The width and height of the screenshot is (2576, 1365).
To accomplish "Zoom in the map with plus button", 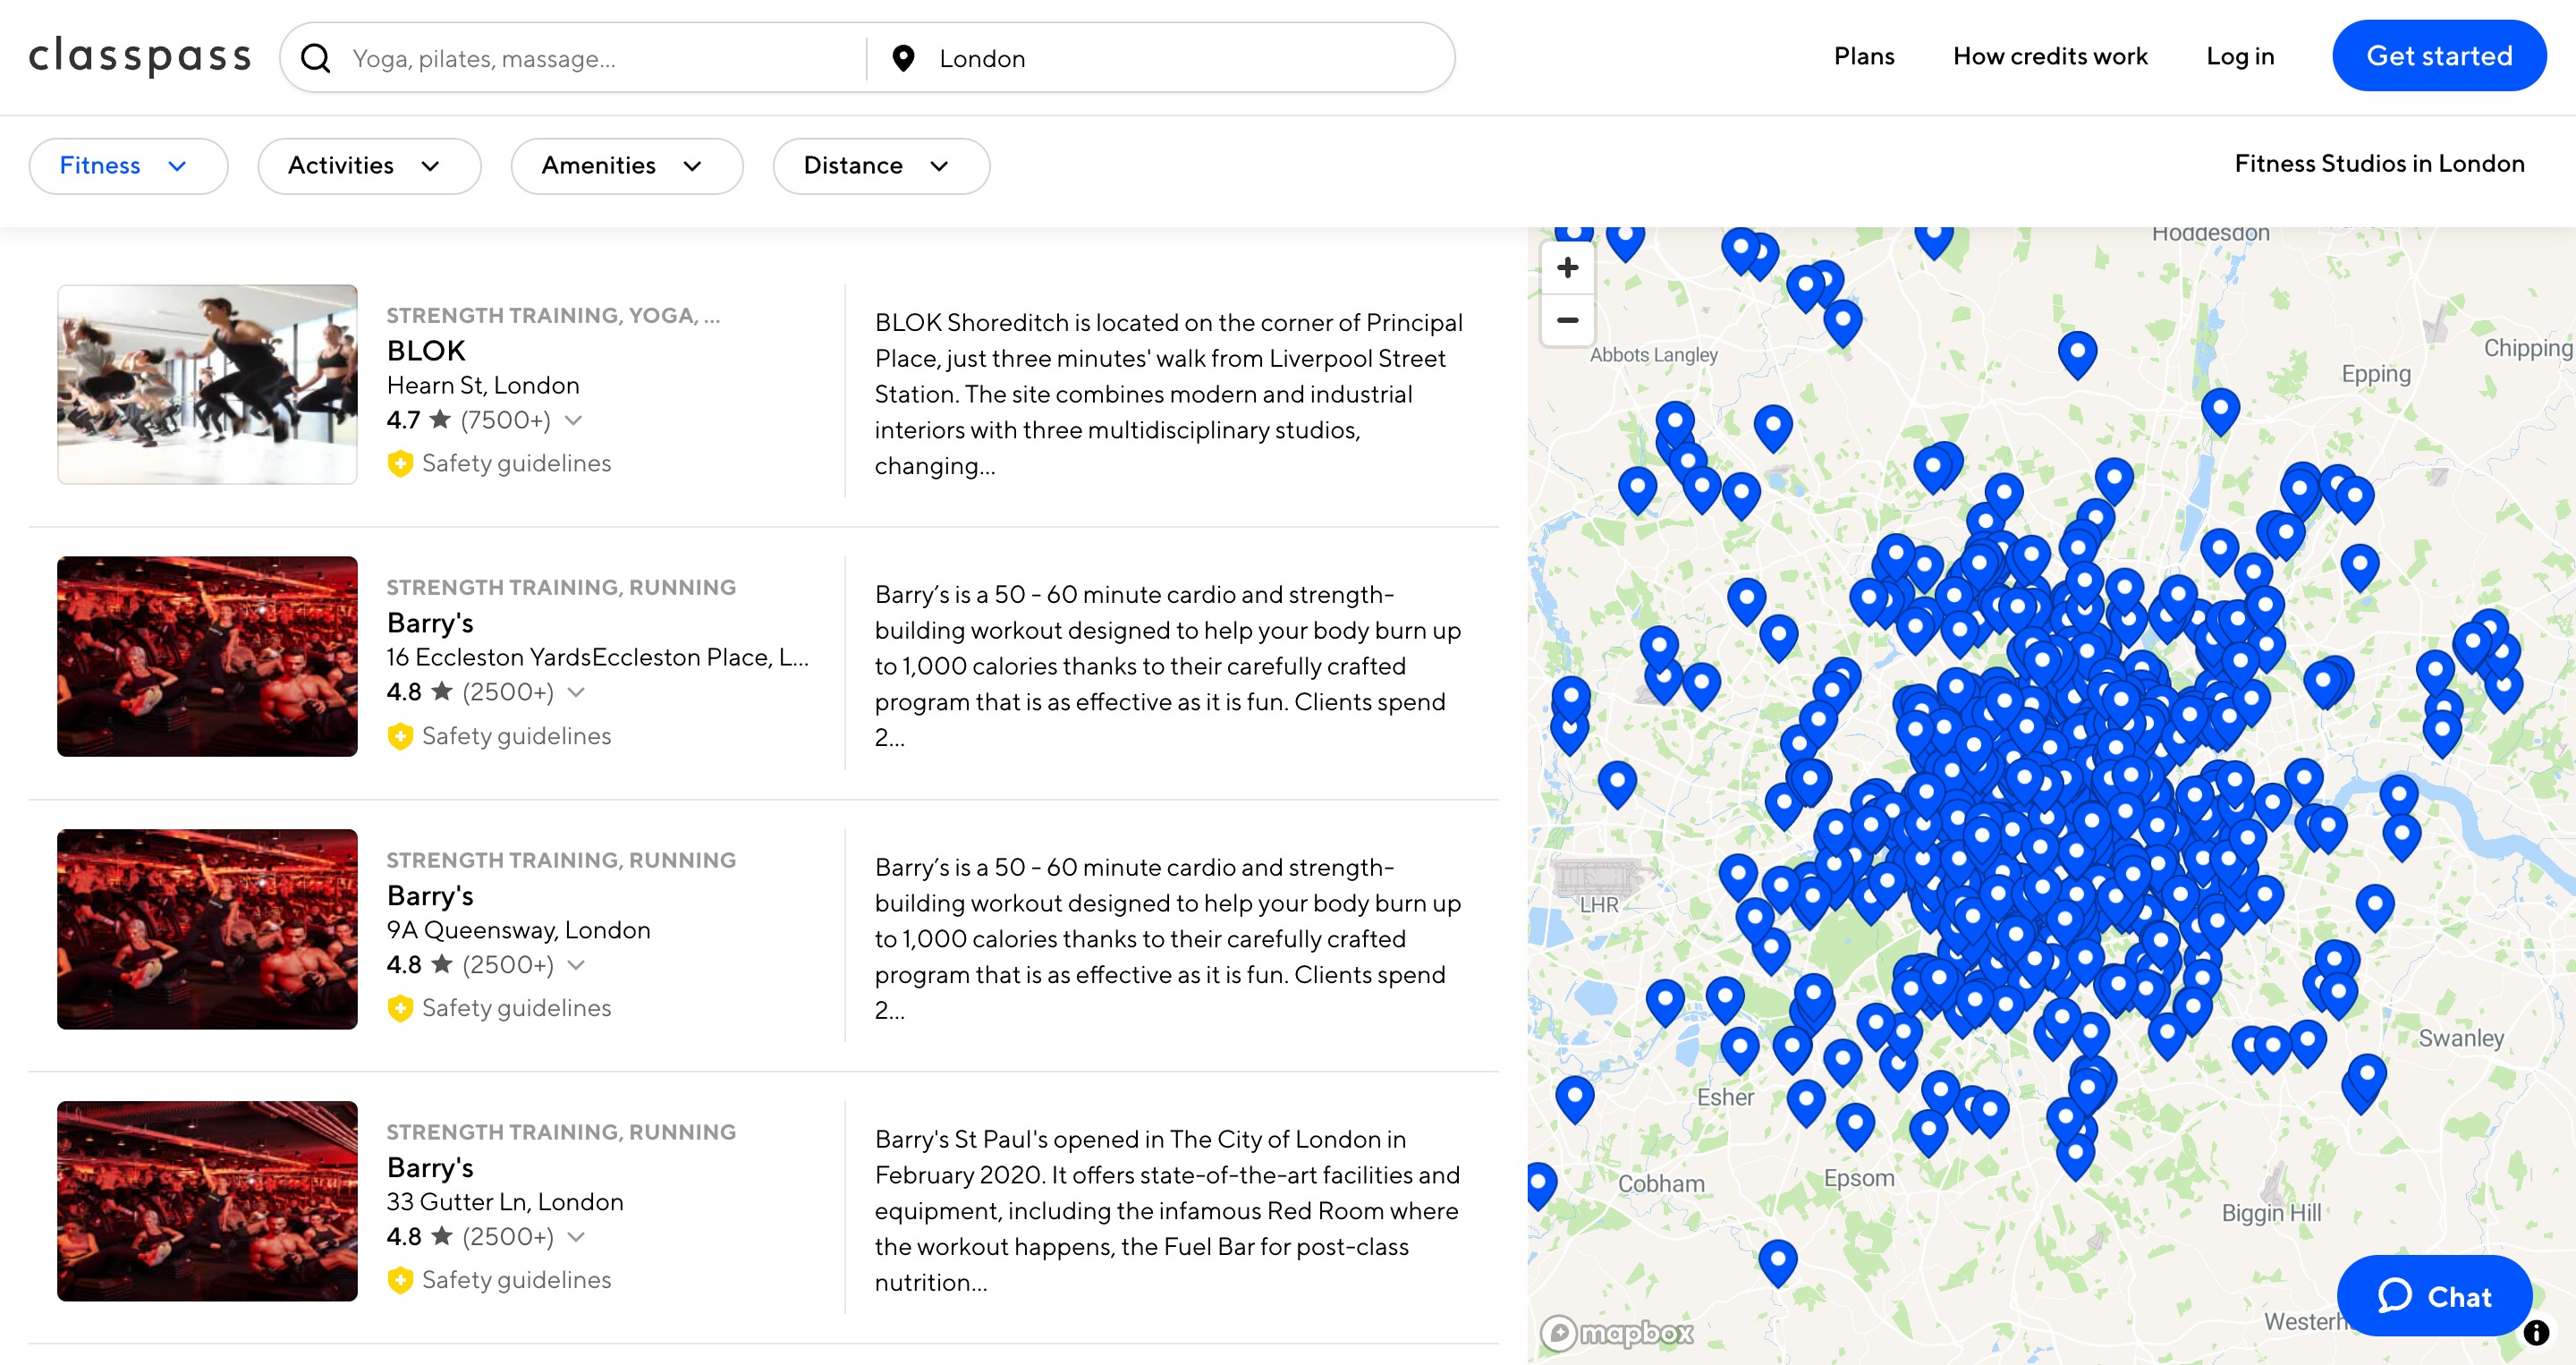I will tap(1567, 268).
